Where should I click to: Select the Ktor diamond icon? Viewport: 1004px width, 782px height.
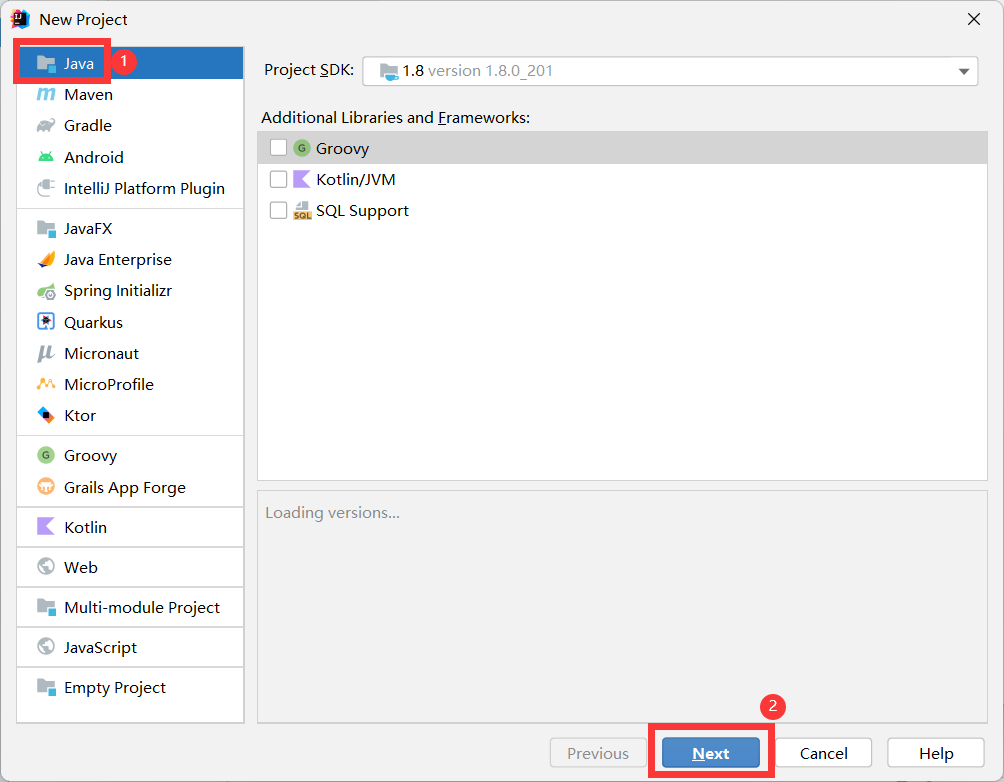(x=46, y=416)
